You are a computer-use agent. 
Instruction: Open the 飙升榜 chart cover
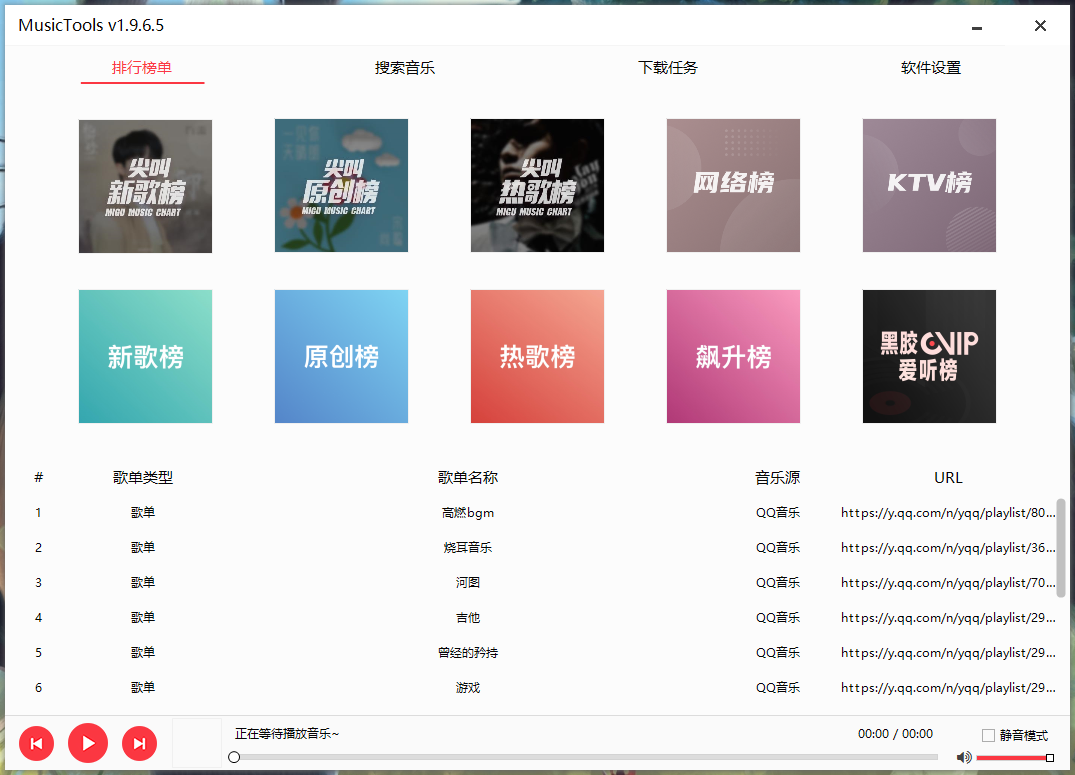[733, 356]
